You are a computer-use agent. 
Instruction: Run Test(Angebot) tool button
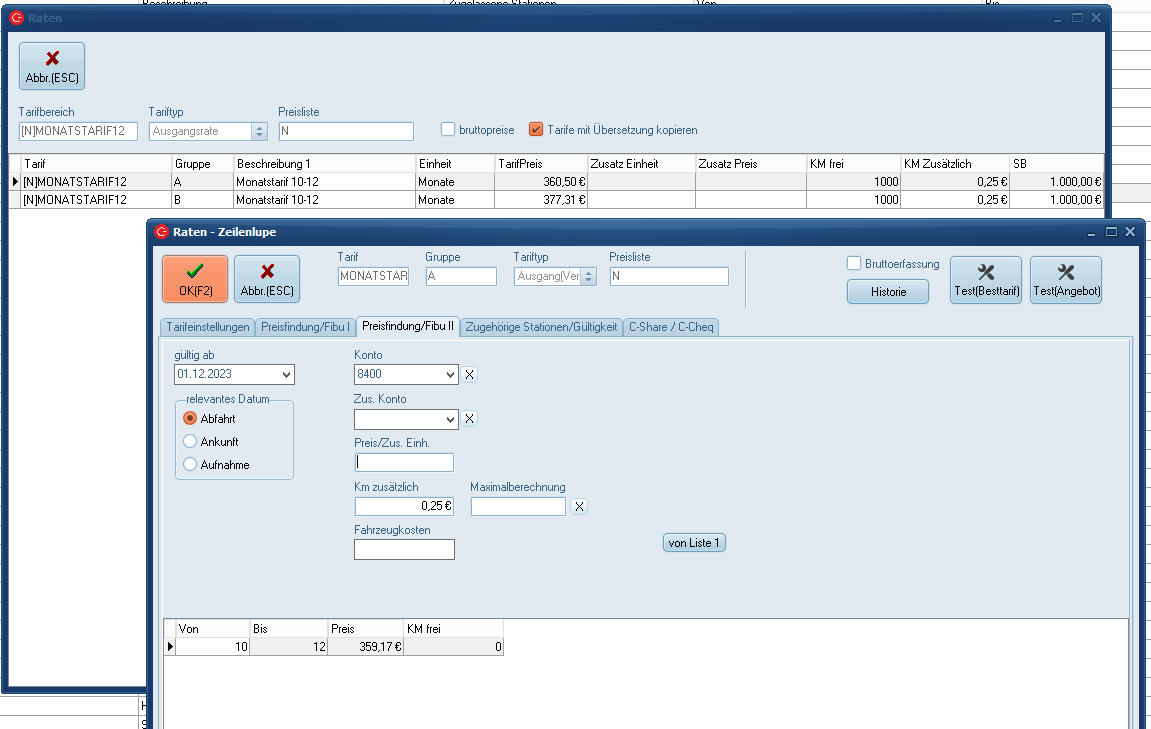1065,280
